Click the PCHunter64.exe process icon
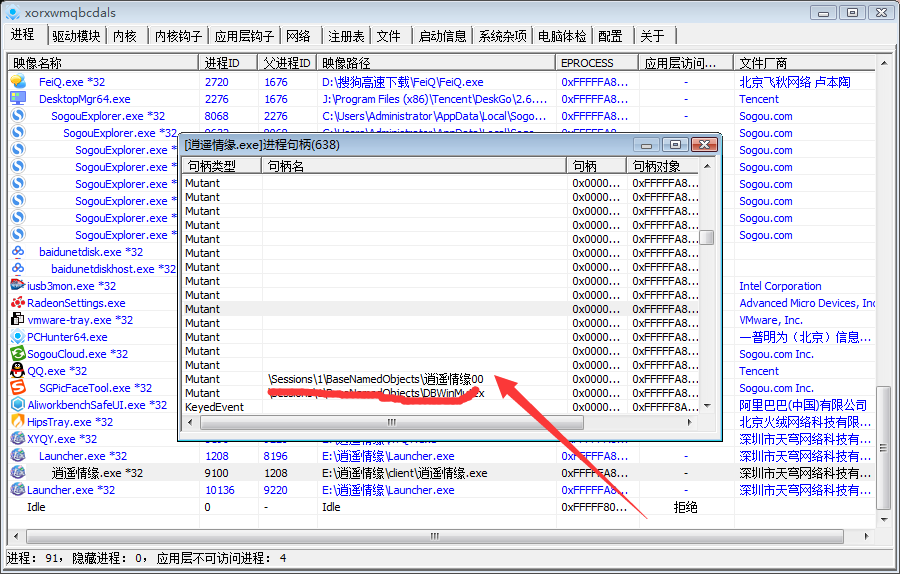The image size is (900, 574). (x=18, y=336)
